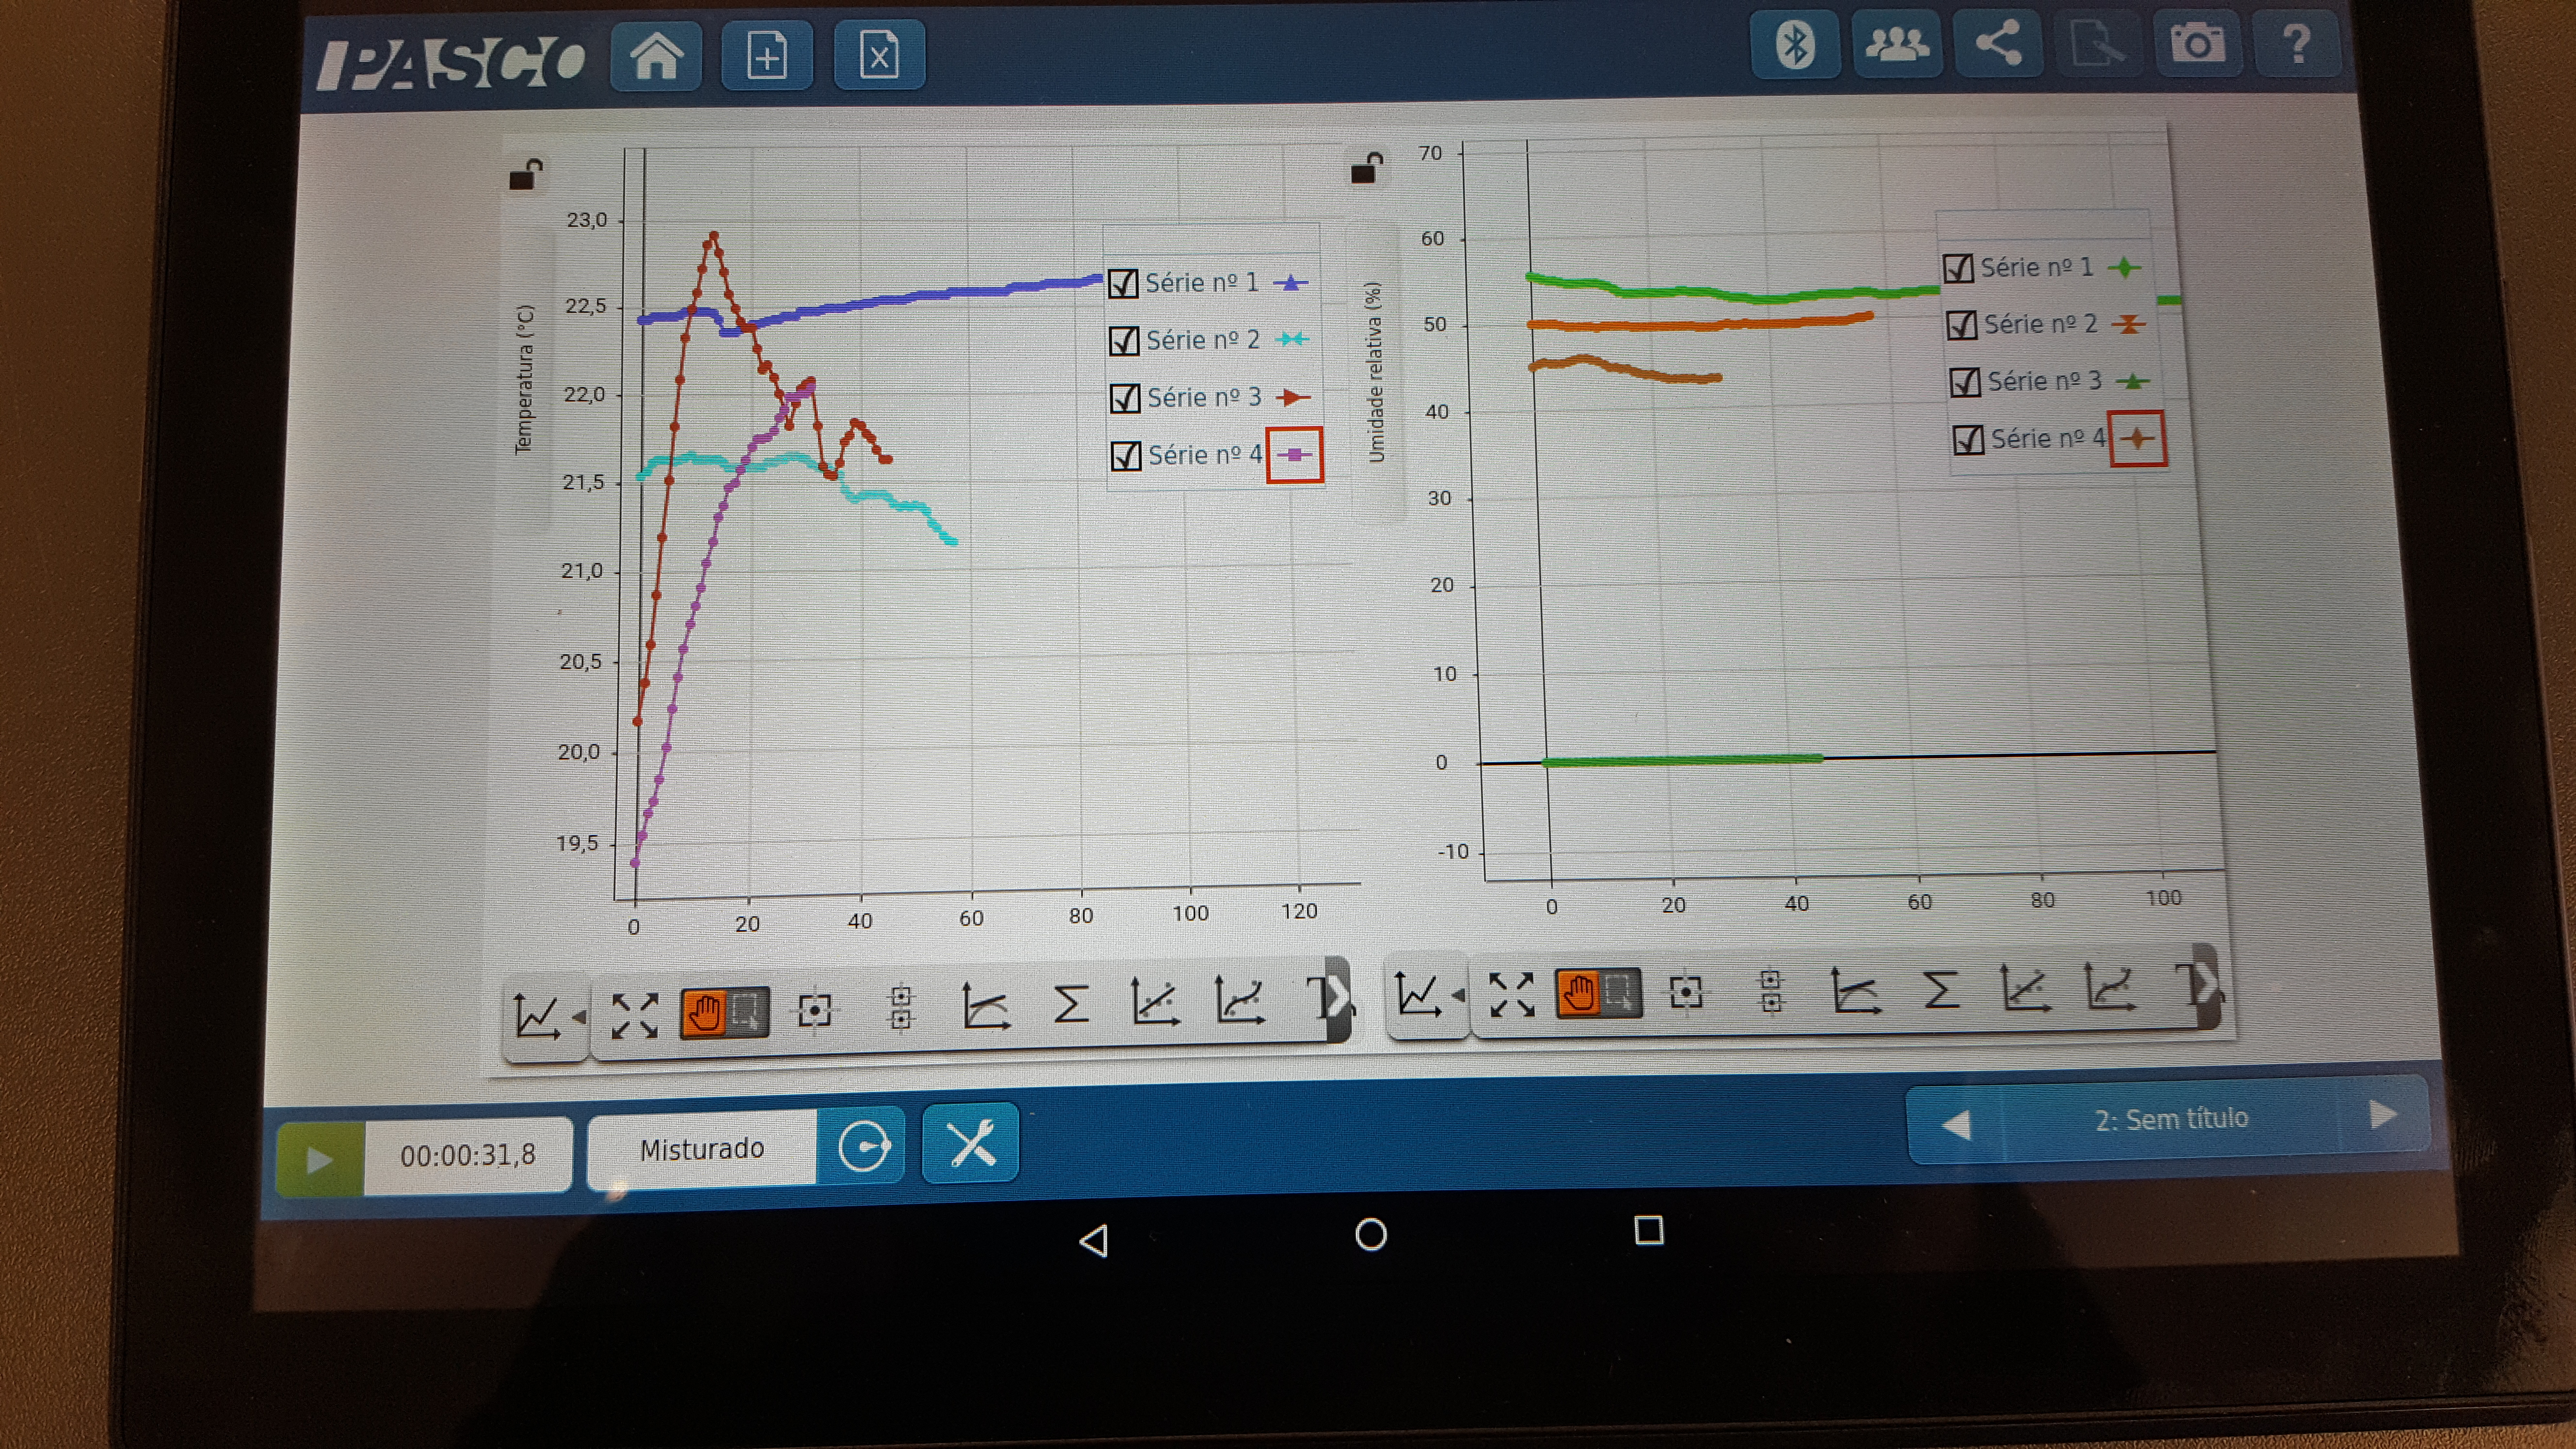Click Série nº 4 purple symbol swatch
This screenshot has width=2576, height=1449.
pos(1295,455)
